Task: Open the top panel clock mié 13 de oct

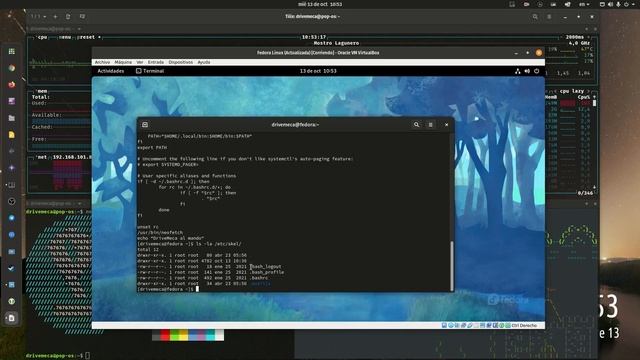Action: coord(320,4)
